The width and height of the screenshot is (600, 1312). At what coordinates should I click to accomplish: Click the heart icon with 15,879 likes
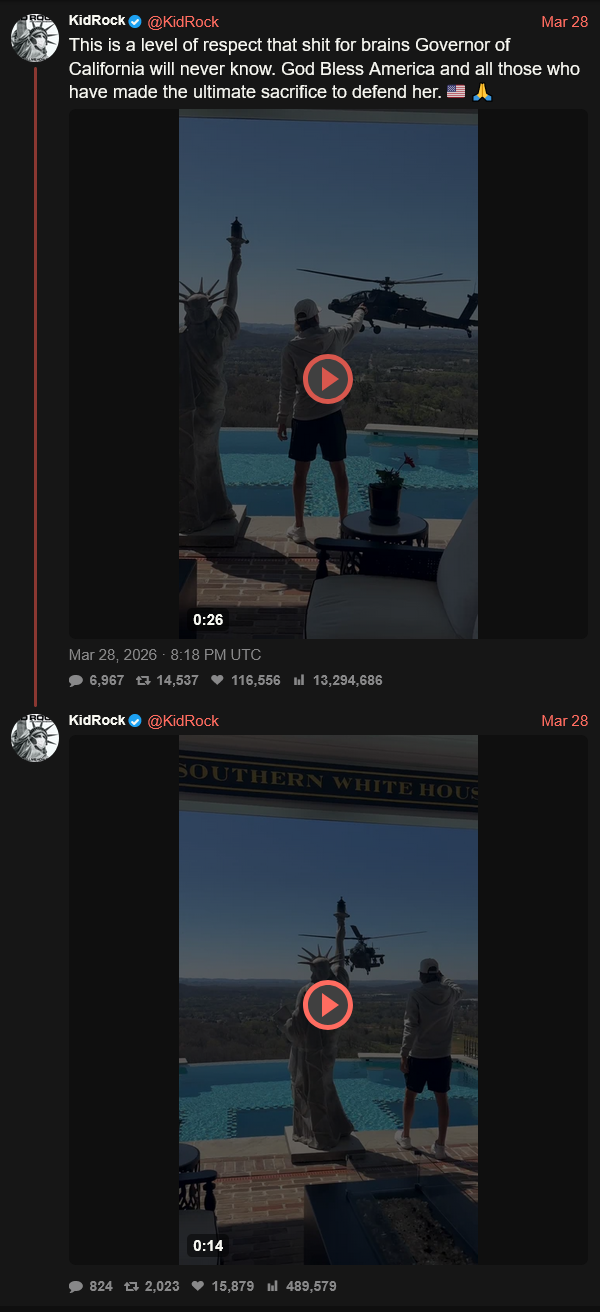[x=198, y=1286]
